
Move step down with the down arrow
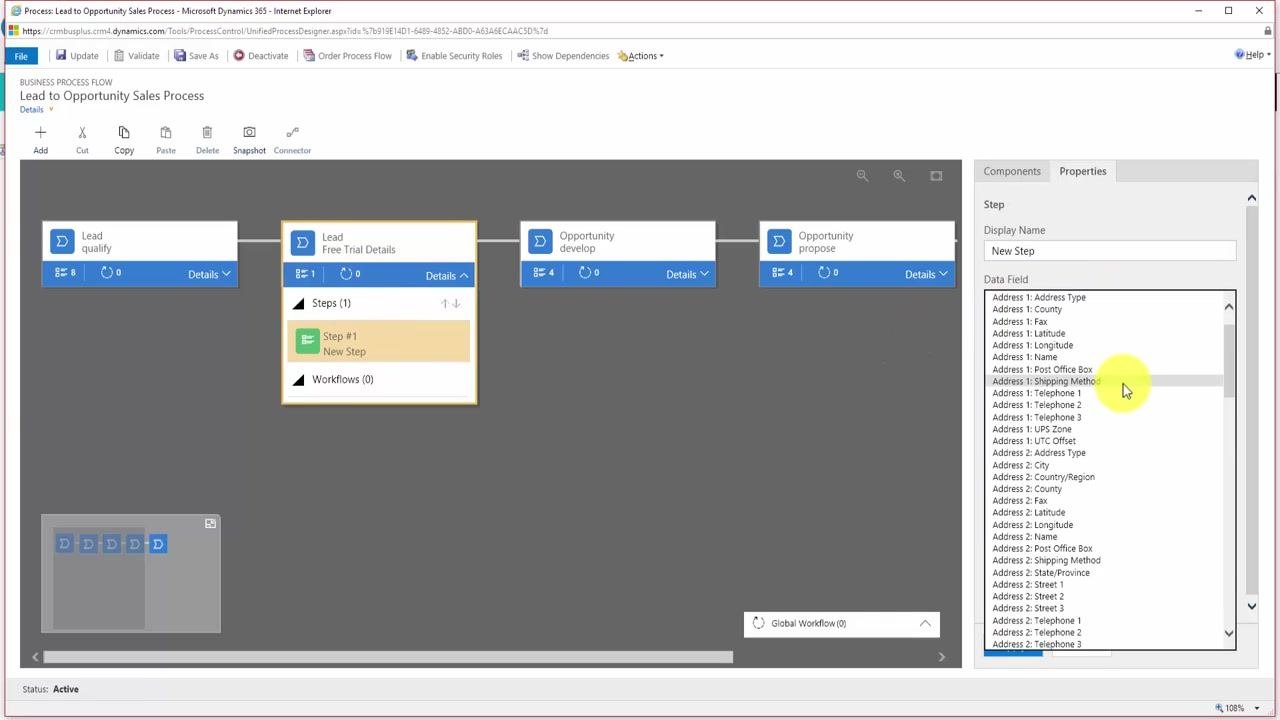click(457, 303)
